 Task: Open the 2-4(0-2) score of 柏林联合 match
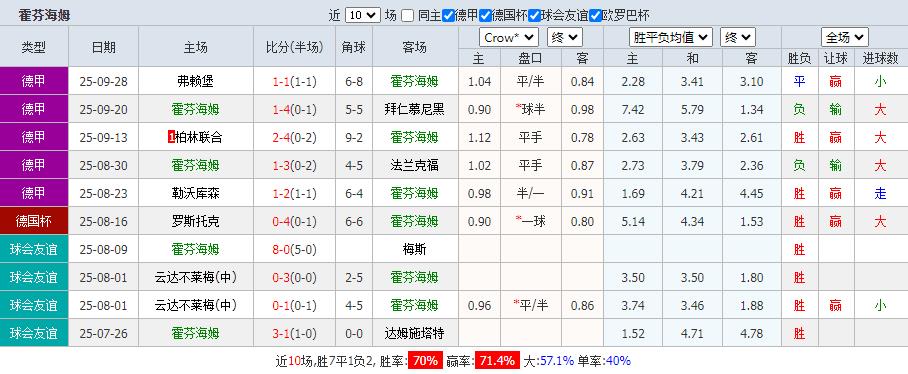coord(294,138)
